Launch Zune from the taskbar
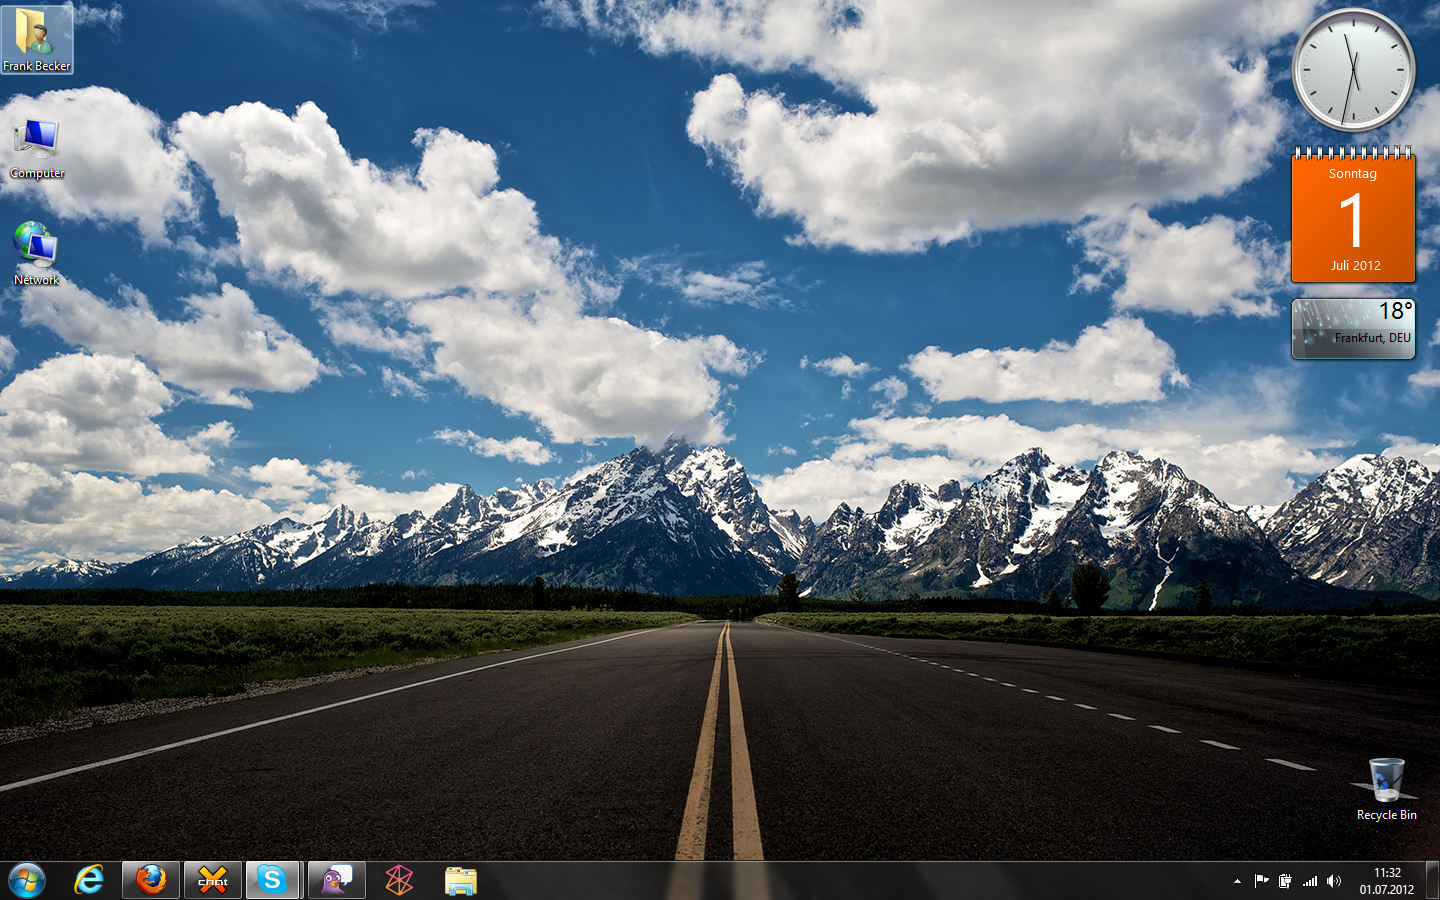This screenshot has width=1440, height=900. (399, 880)
